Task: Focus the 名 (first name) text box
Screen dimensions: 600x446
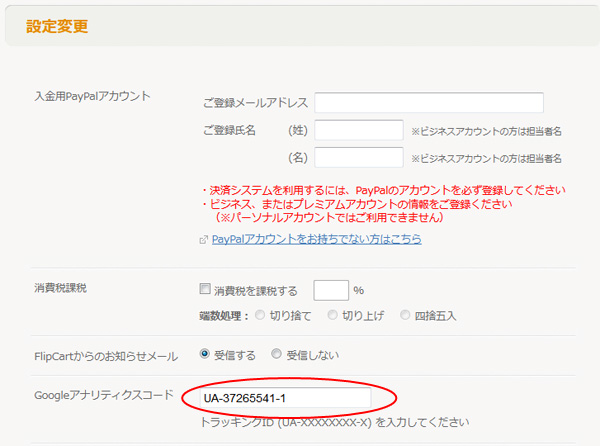Action: [x=358, y=157]
